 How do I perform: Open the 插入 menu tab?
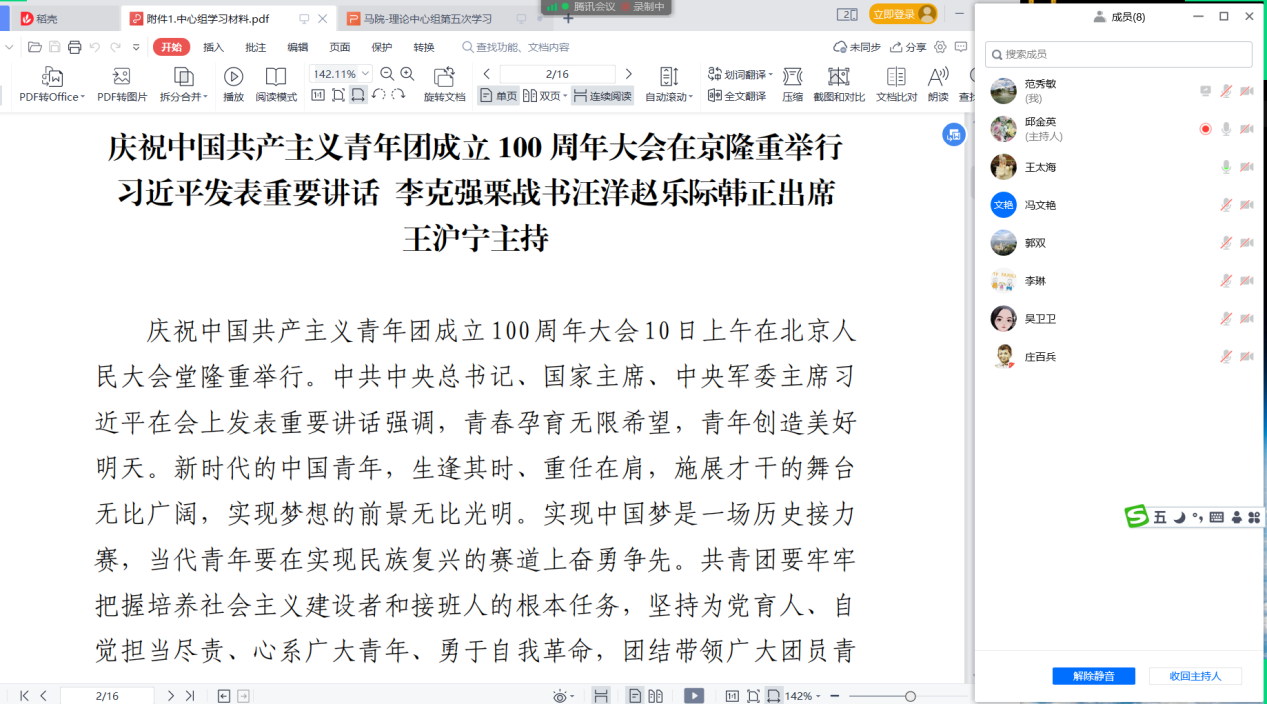[x=213, y=47]
